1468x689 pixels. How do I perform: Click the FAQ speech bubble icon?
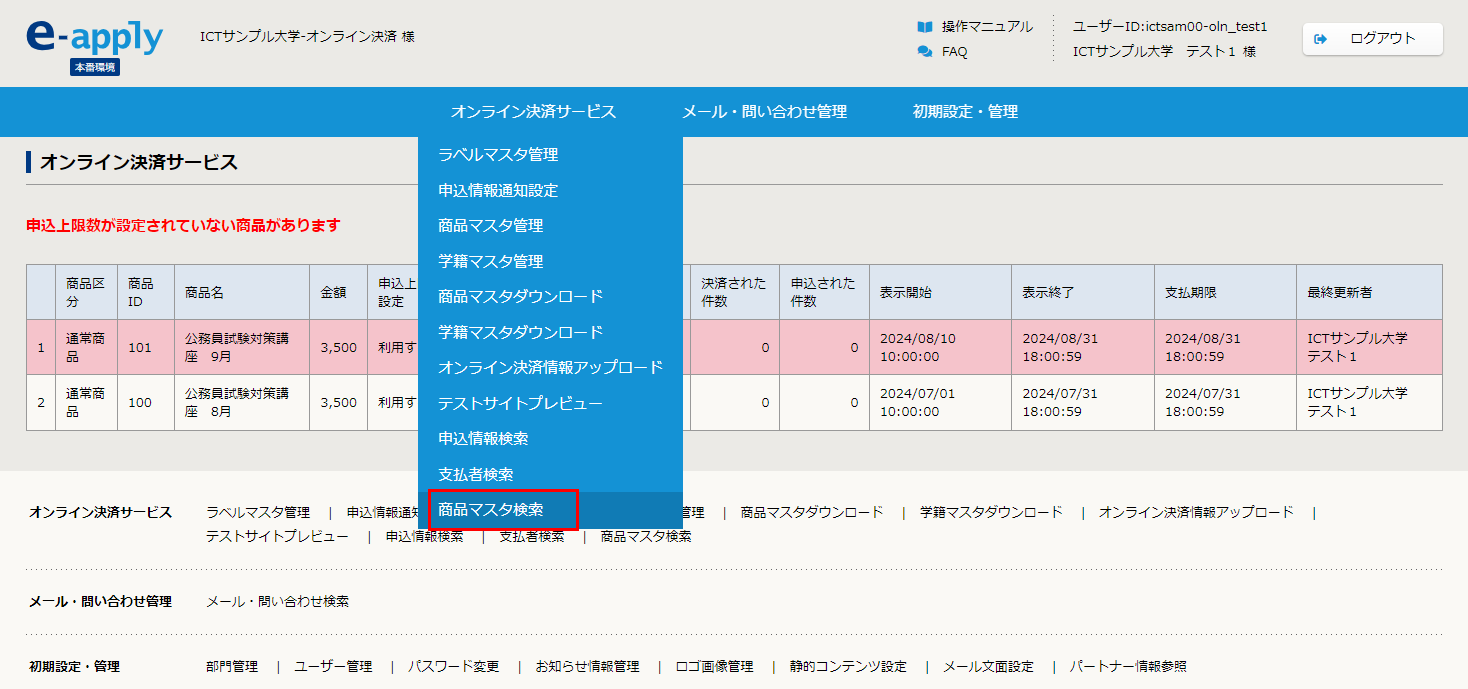[x=925, y=52]
